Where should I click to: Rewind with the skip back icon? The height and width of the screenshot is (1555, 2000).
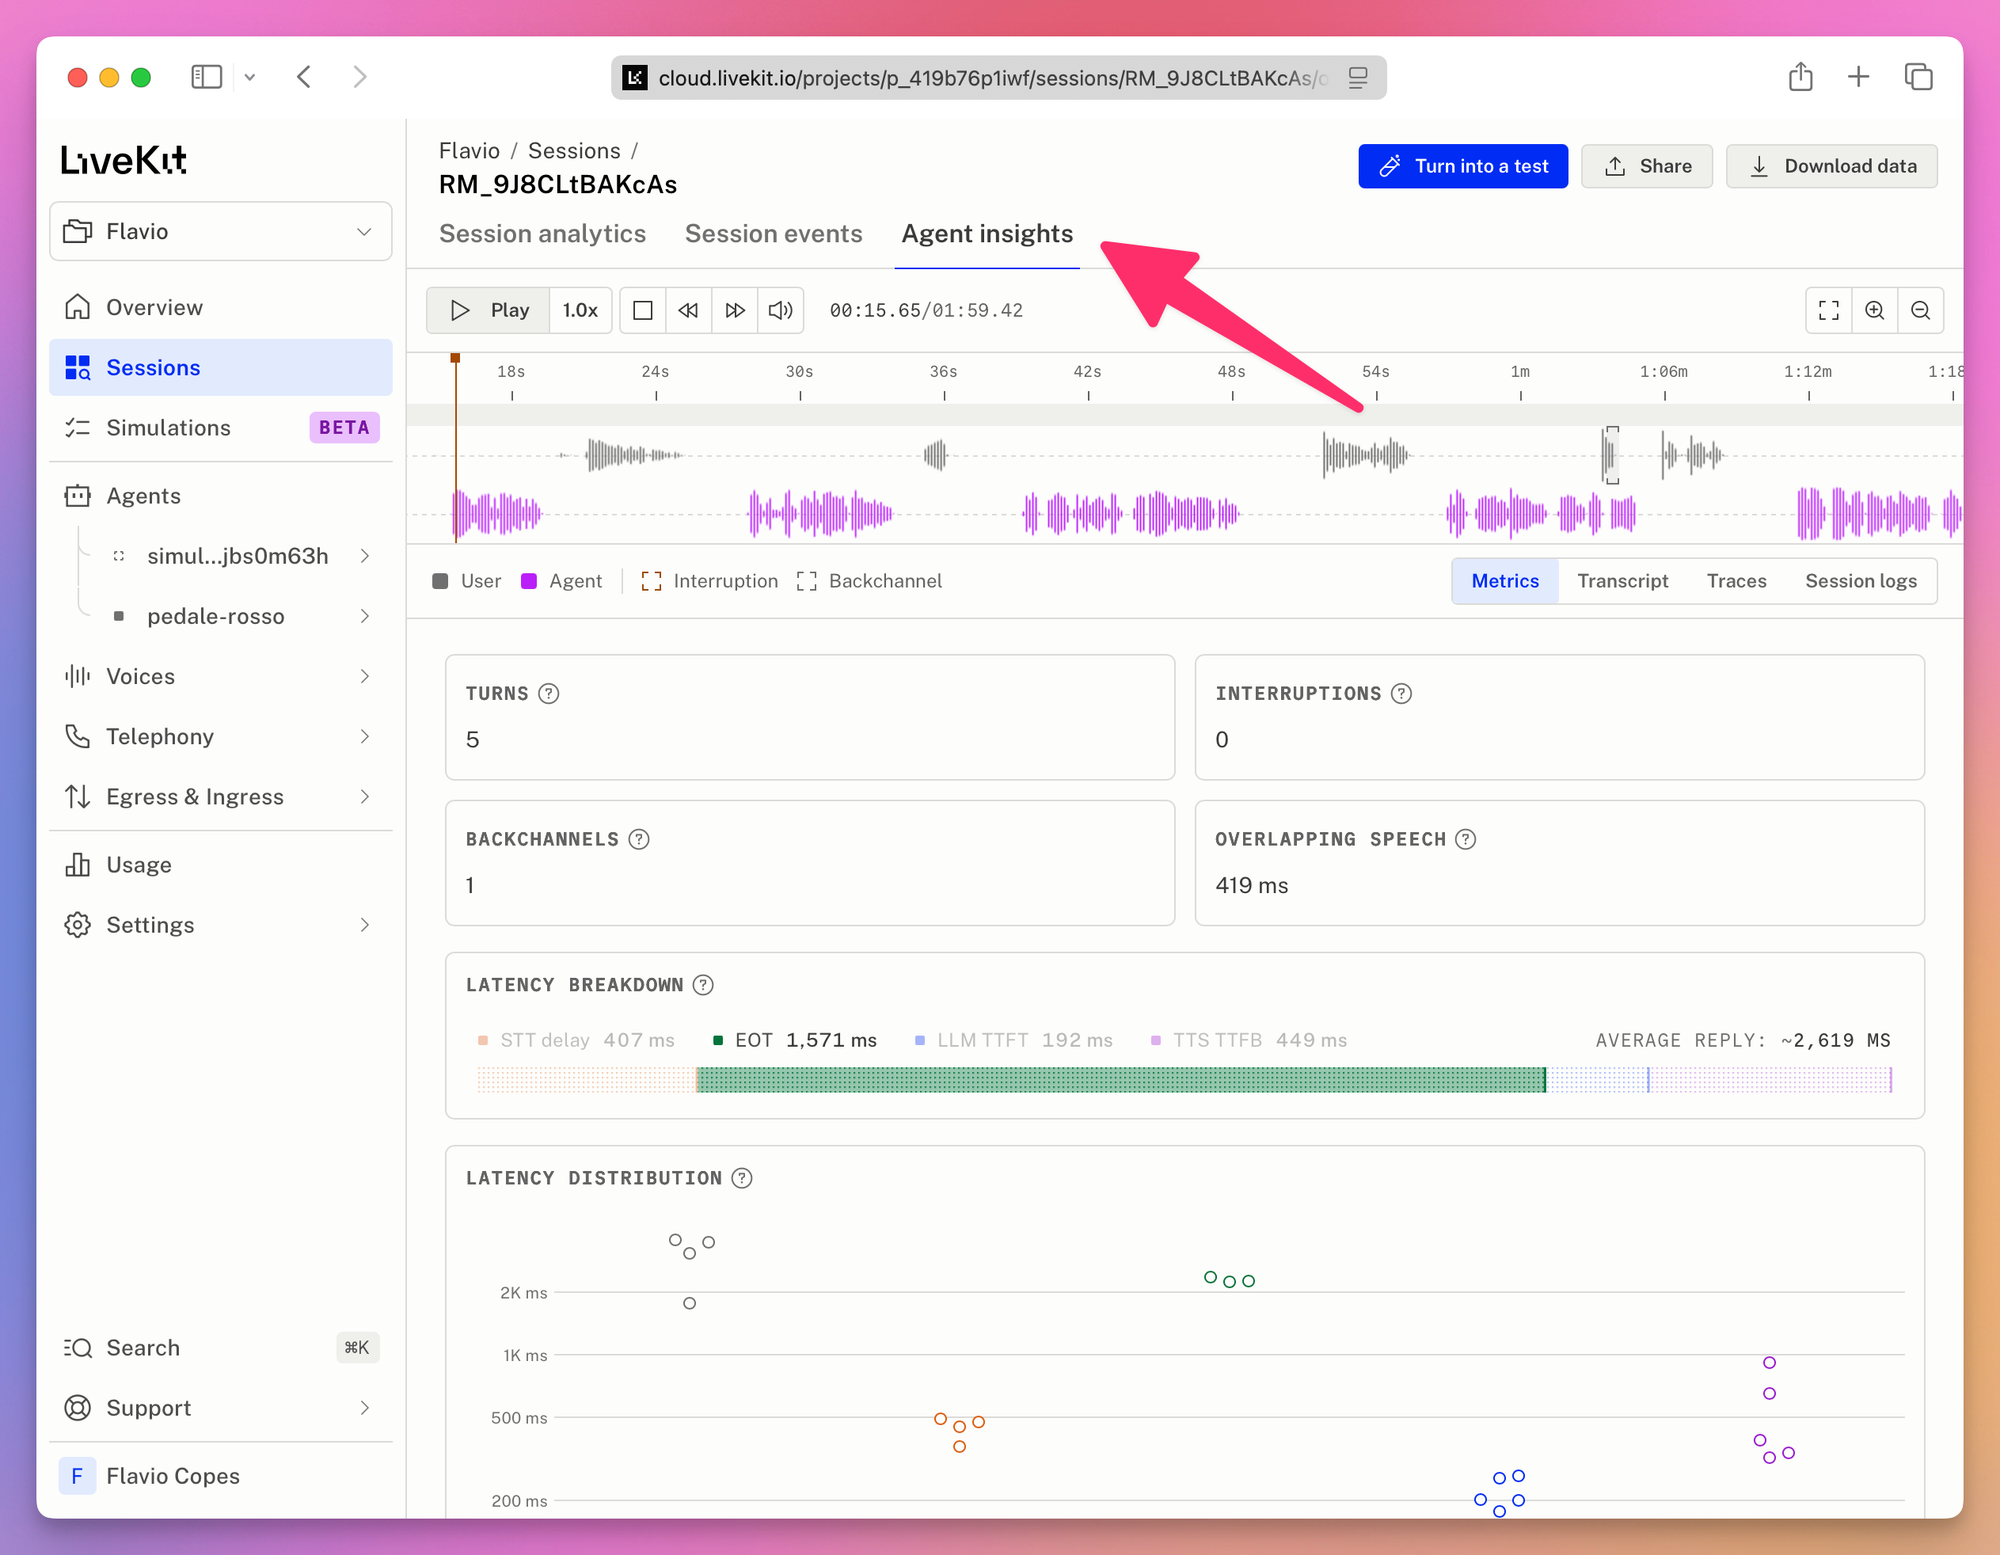[x=688, y=310]
